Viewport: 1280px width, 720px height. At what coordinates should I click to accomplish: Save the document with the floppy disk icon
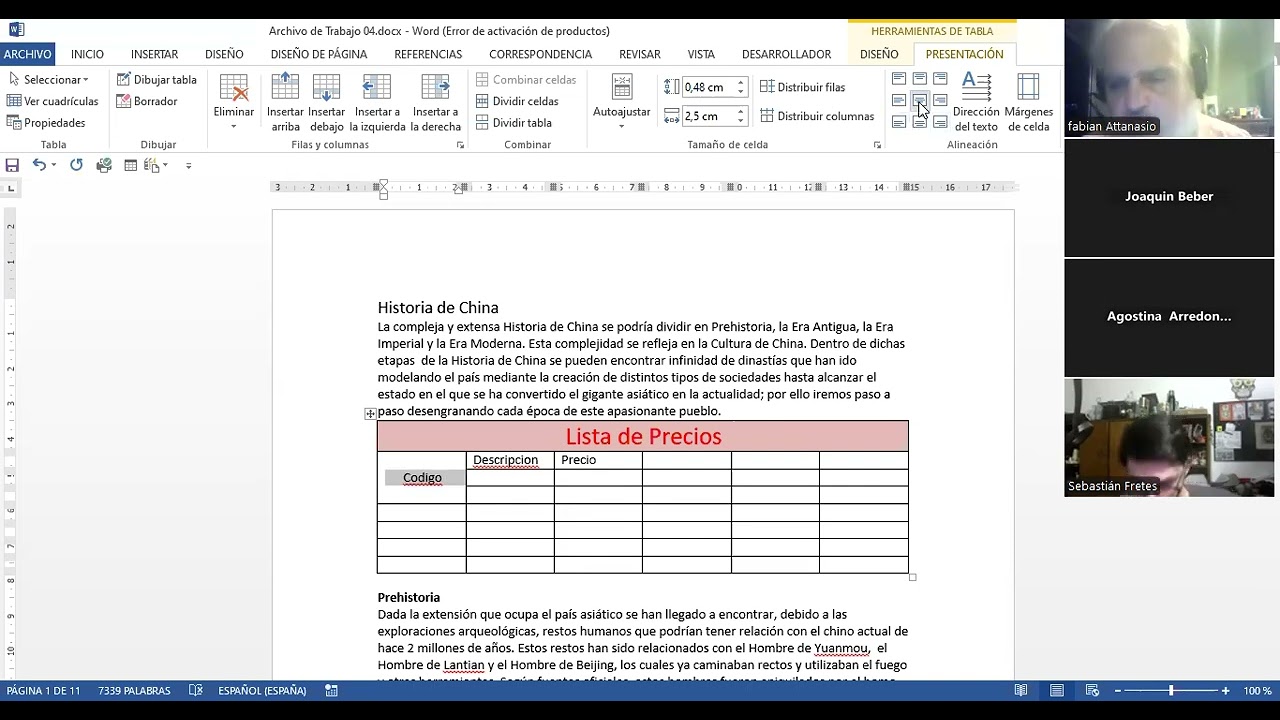click(x=12, y=165)
